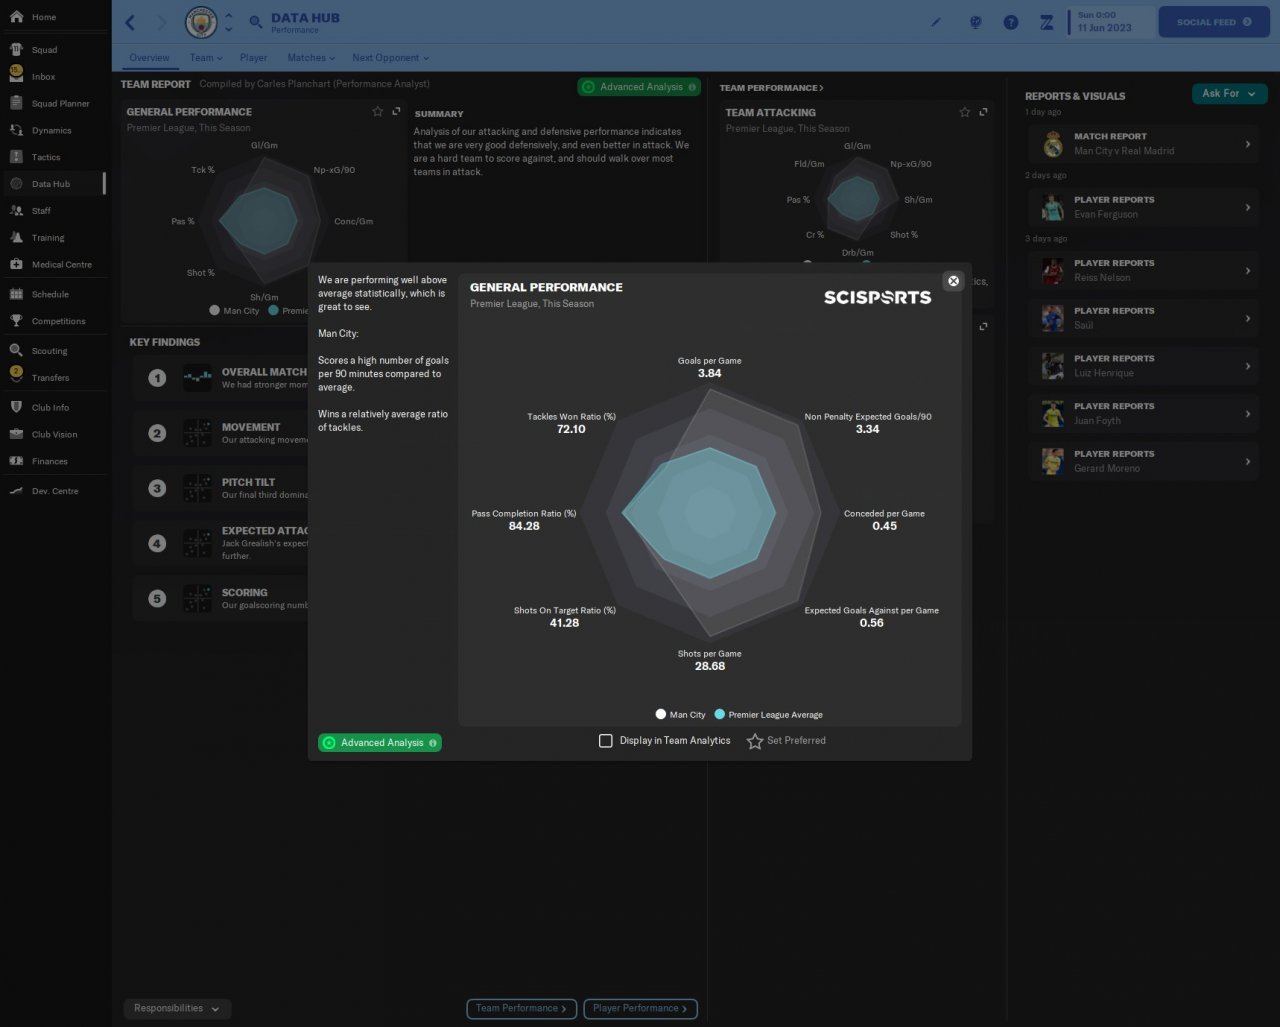Toggle Set Preferred star in popup
The image size is (1280, 1027).
click(x=755, y=741)
